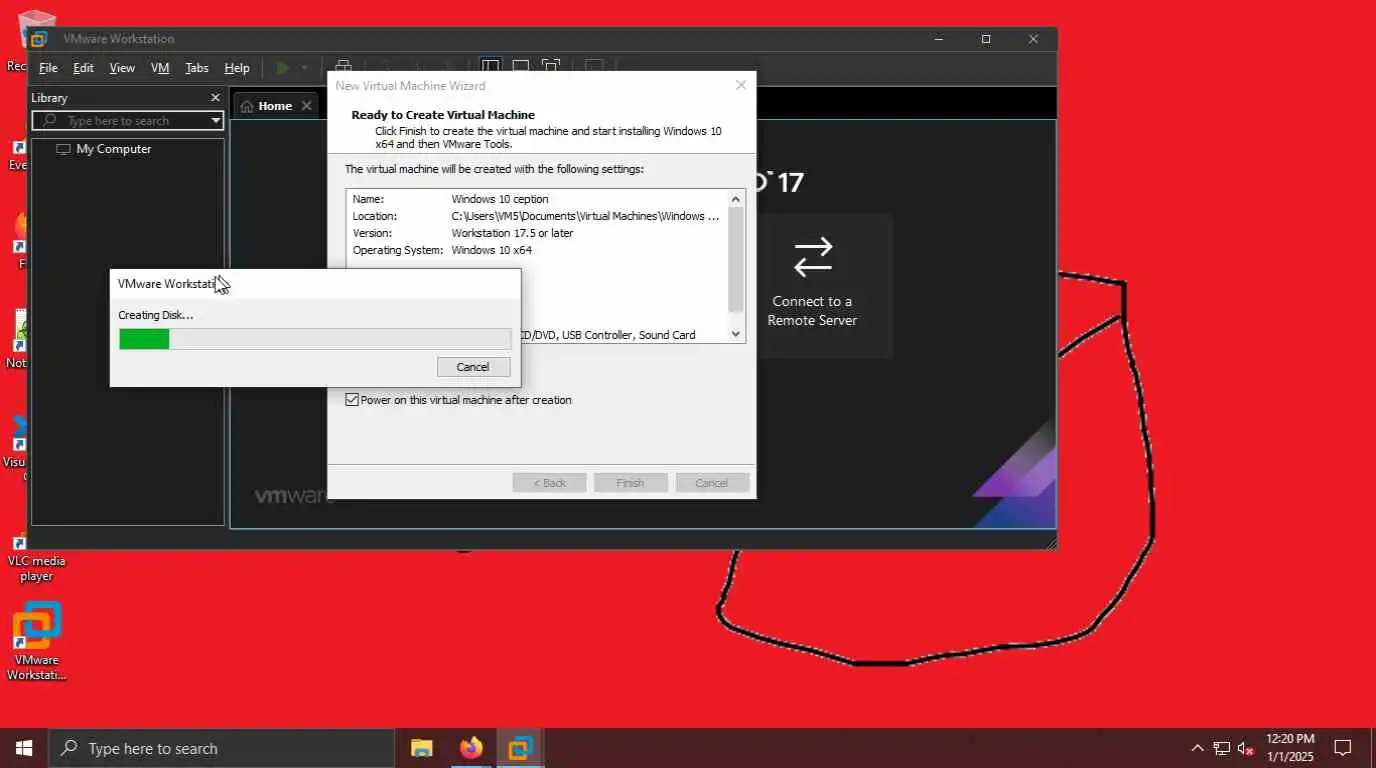Click the Show Library toolbar icon
This screenshot has height=768, width=1376.
490,68
